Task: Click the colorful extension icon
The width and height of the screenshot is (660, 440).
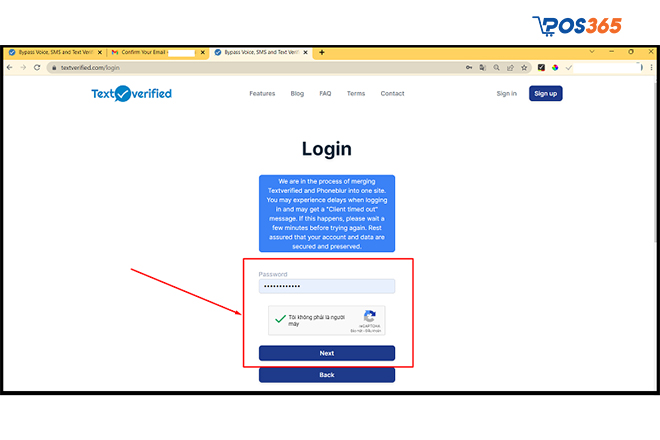Action: (555, 67)
